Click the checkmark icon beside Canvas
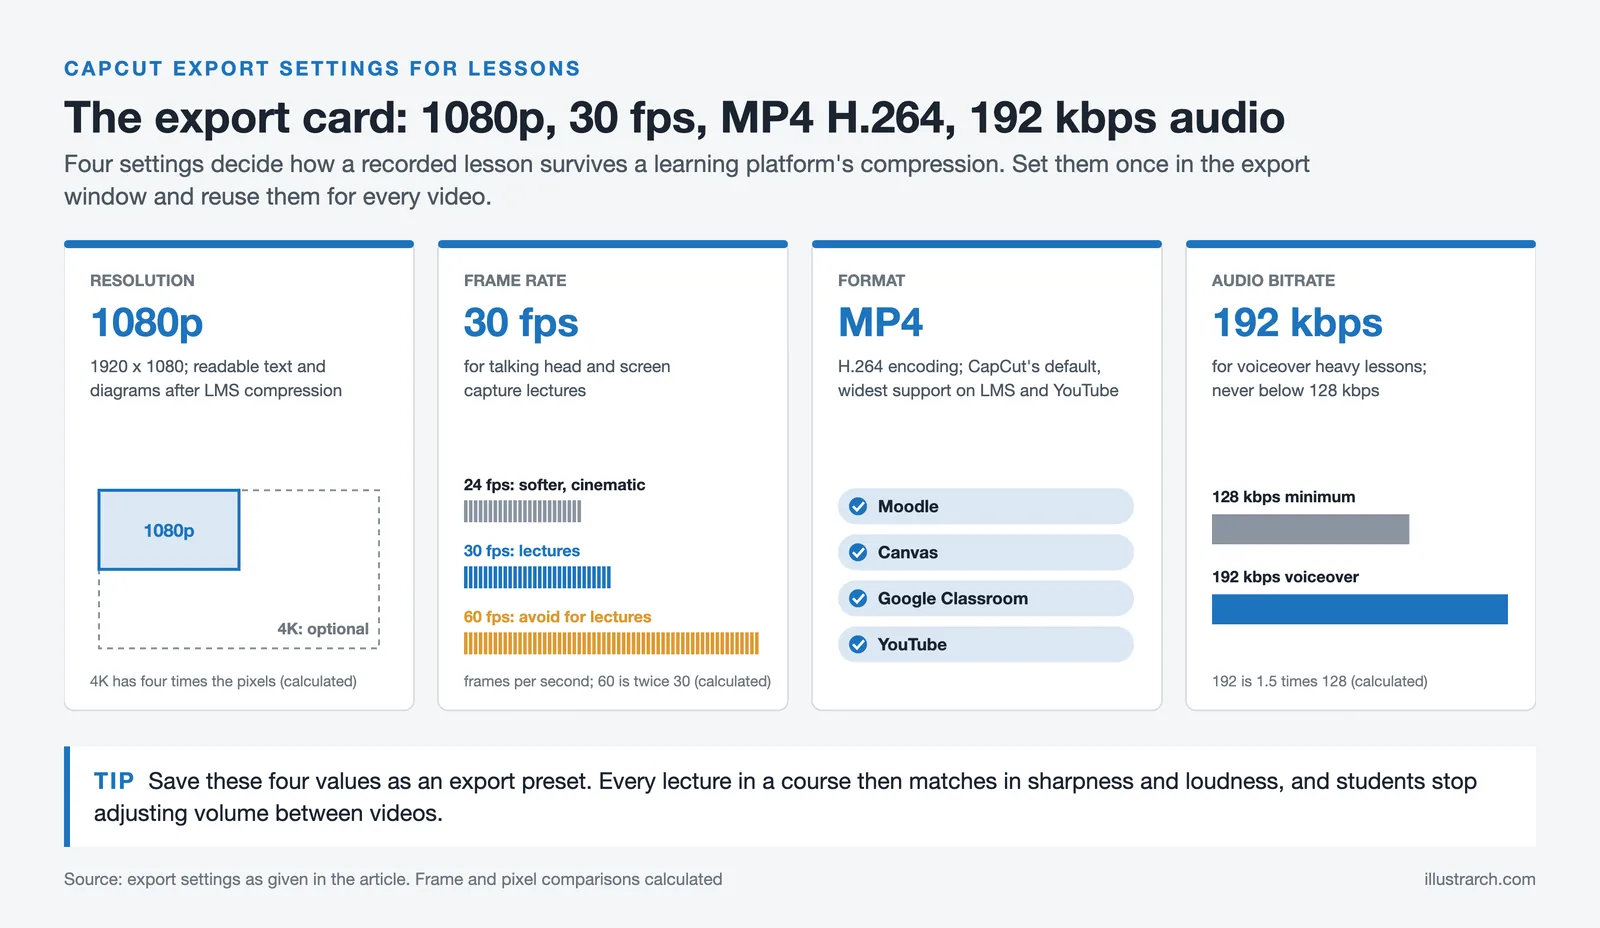The image size is (1600, 928). click(858, 552)
